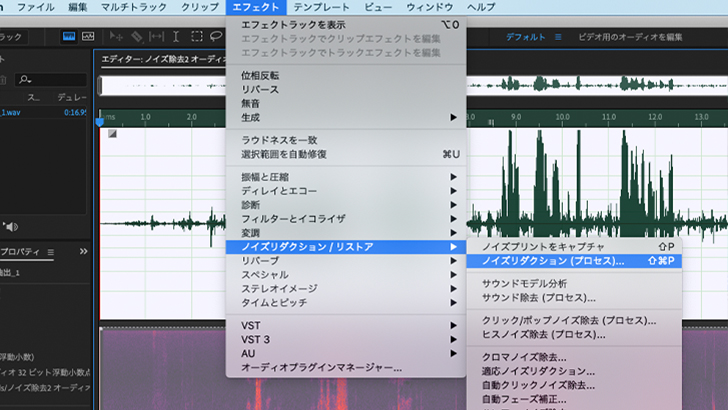Image resolution: width=728 pixels, height=410 pixels.
Task: Open the 編集 menu
Action: pyautogui.click(x=78, y=7)
